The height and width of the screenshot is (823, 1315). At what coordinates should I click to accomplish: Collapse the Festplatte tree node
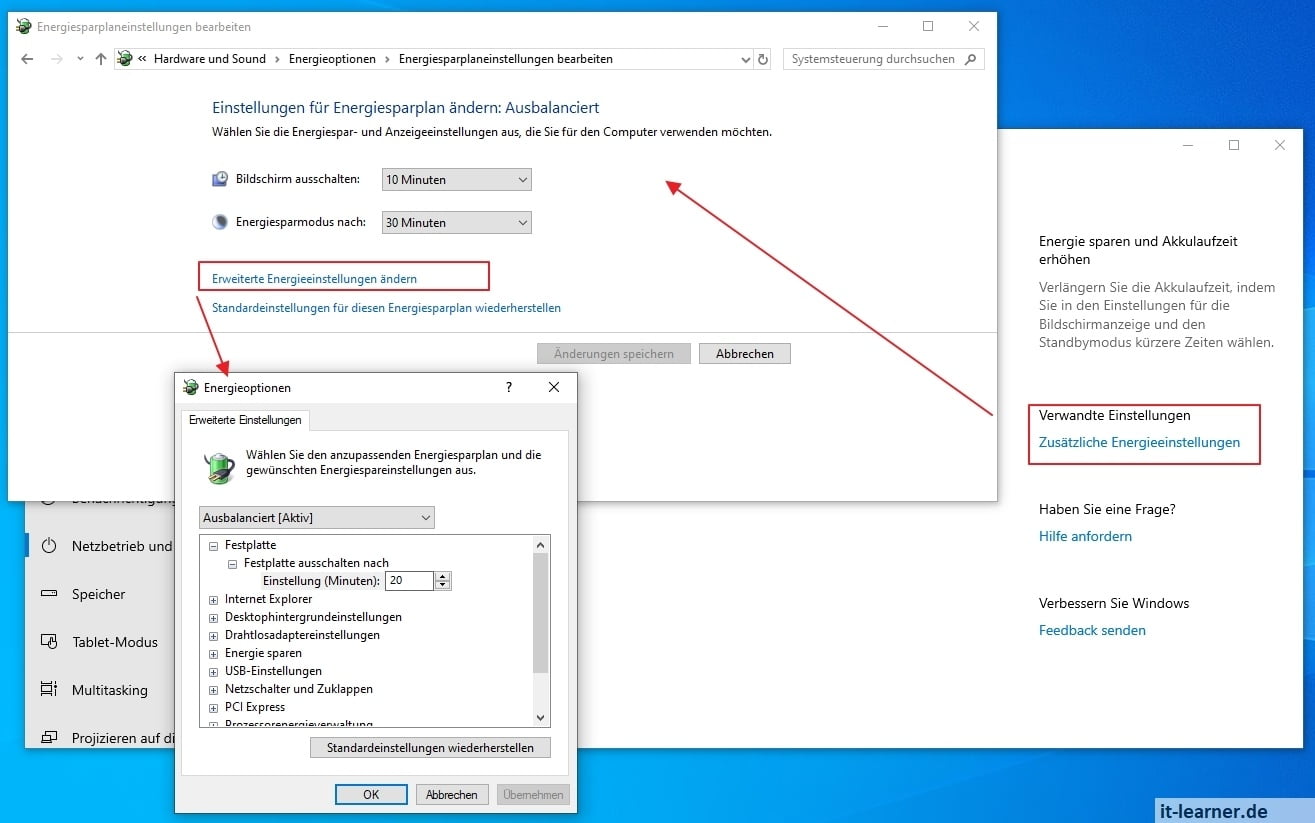(213, 545)
